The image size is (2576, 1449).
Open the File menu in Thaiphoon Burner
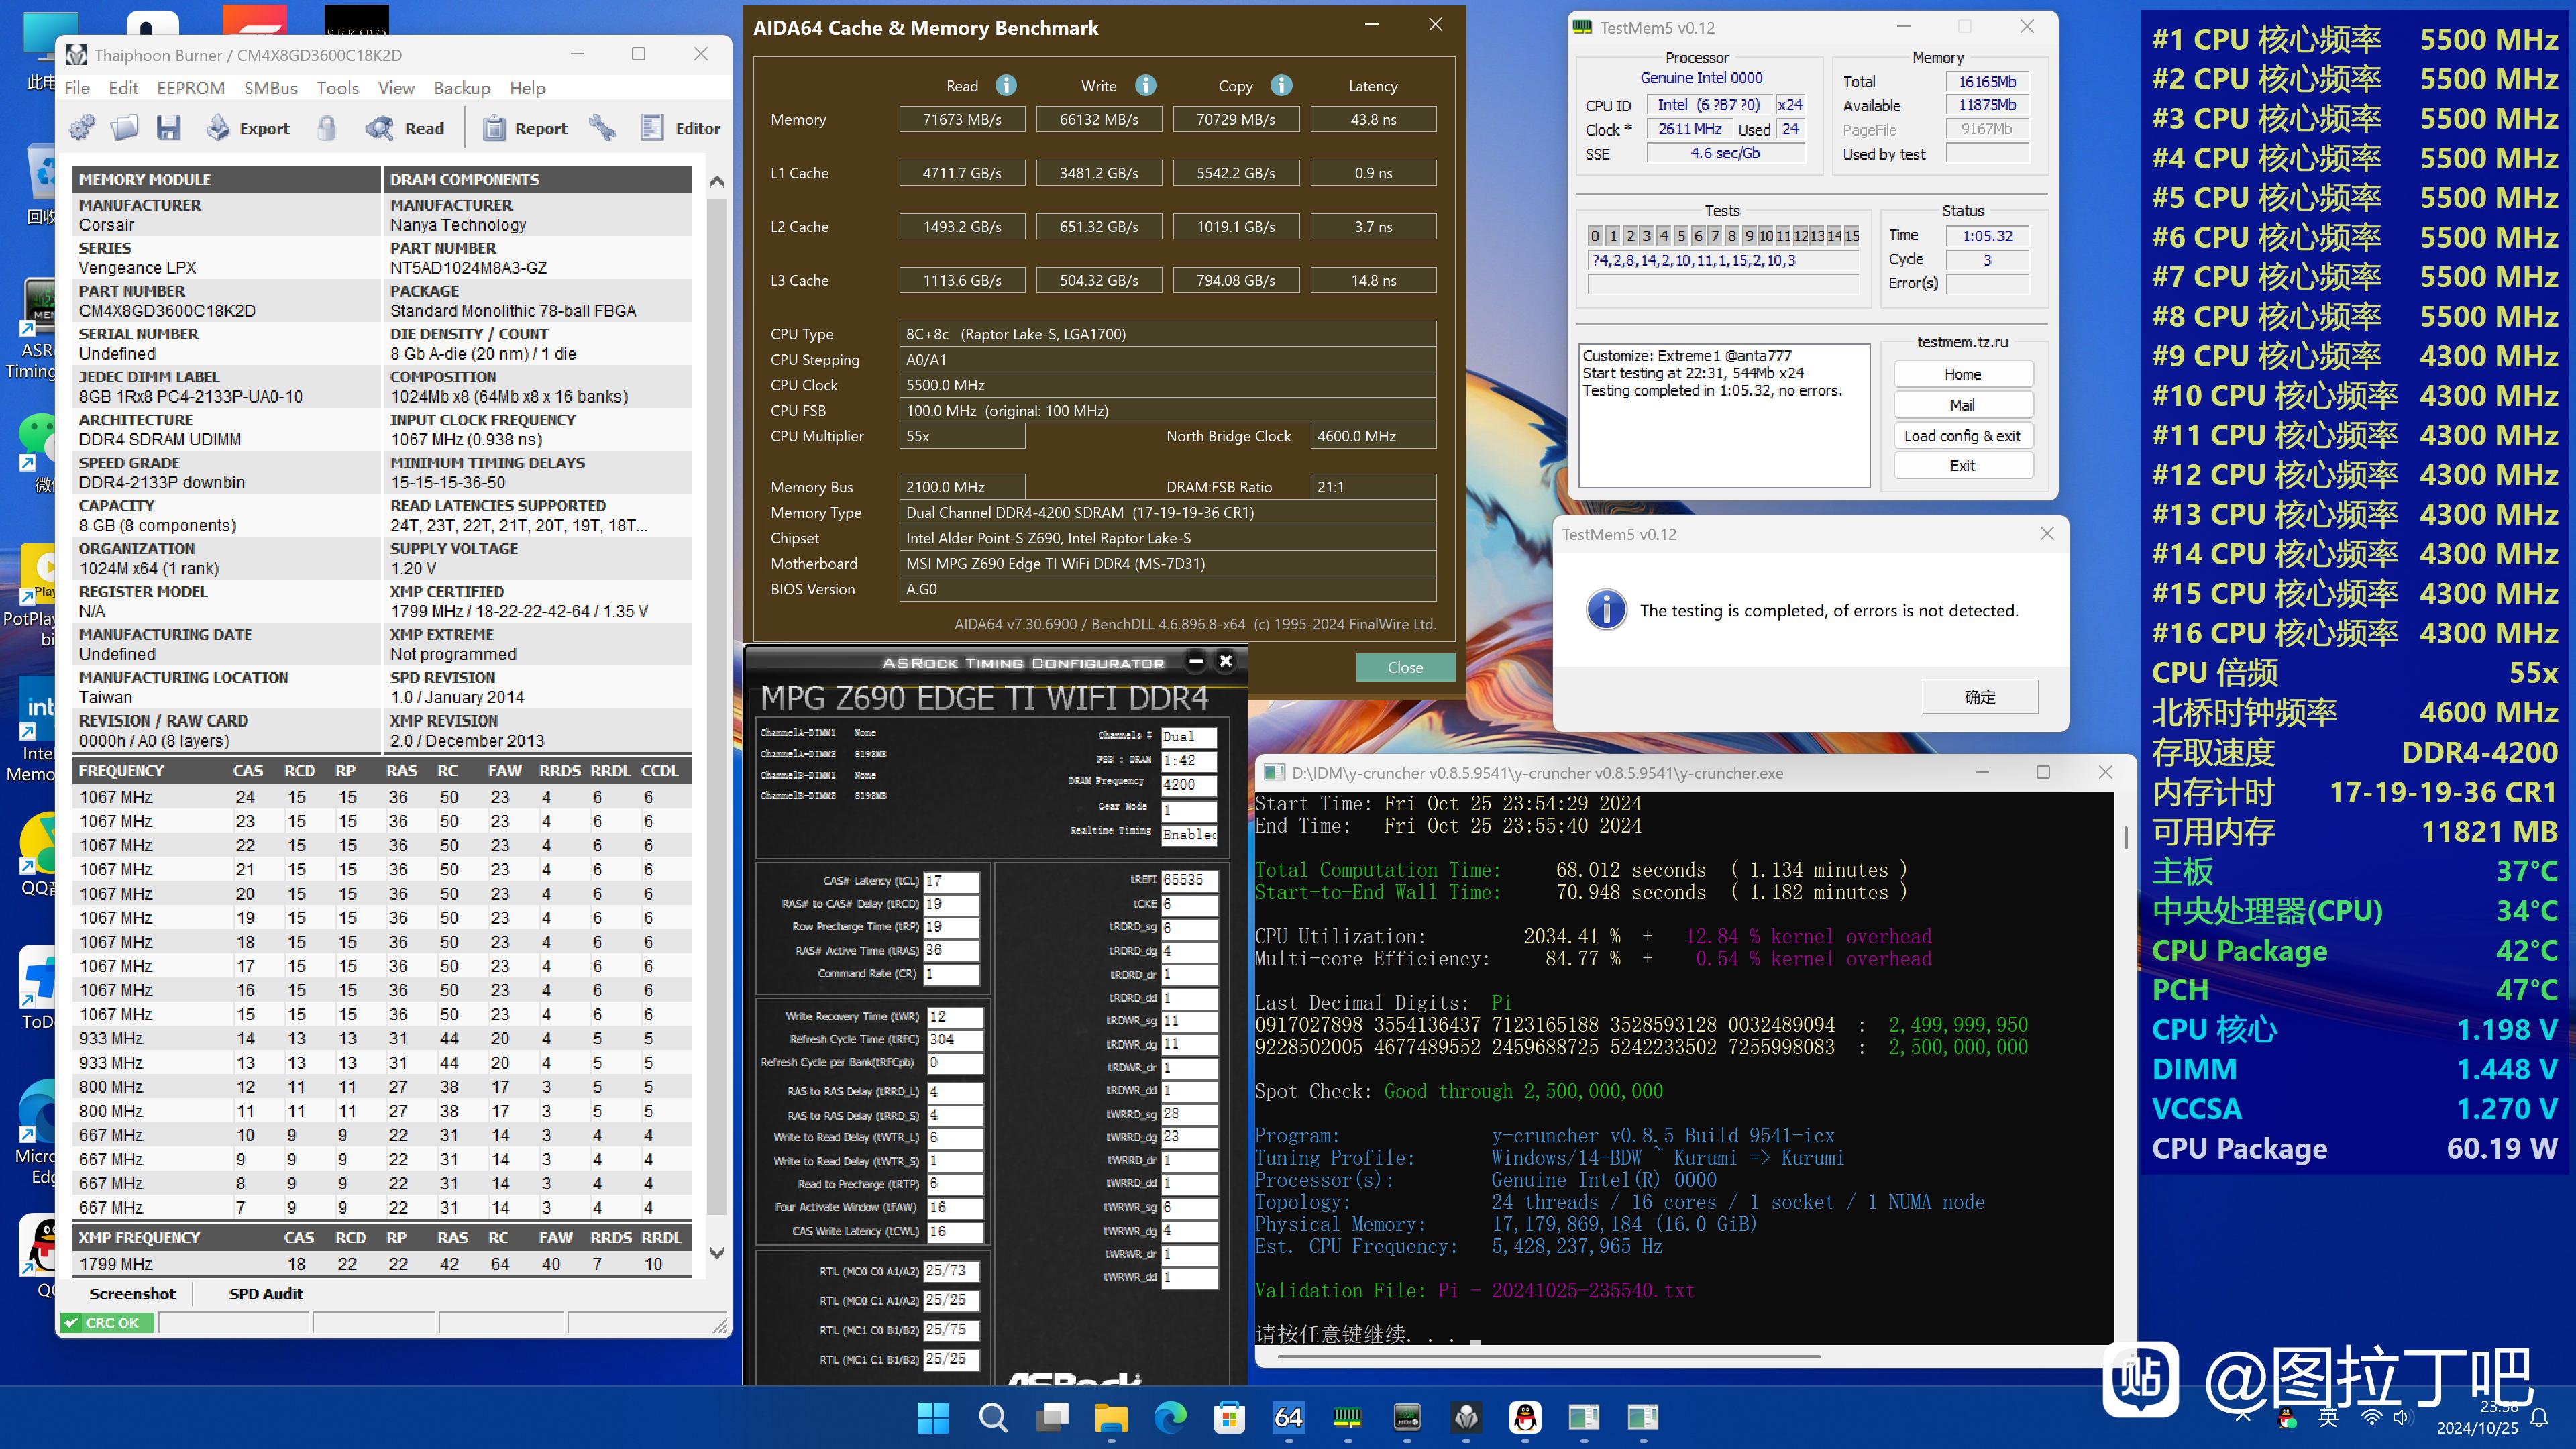(x=77, y=88)
